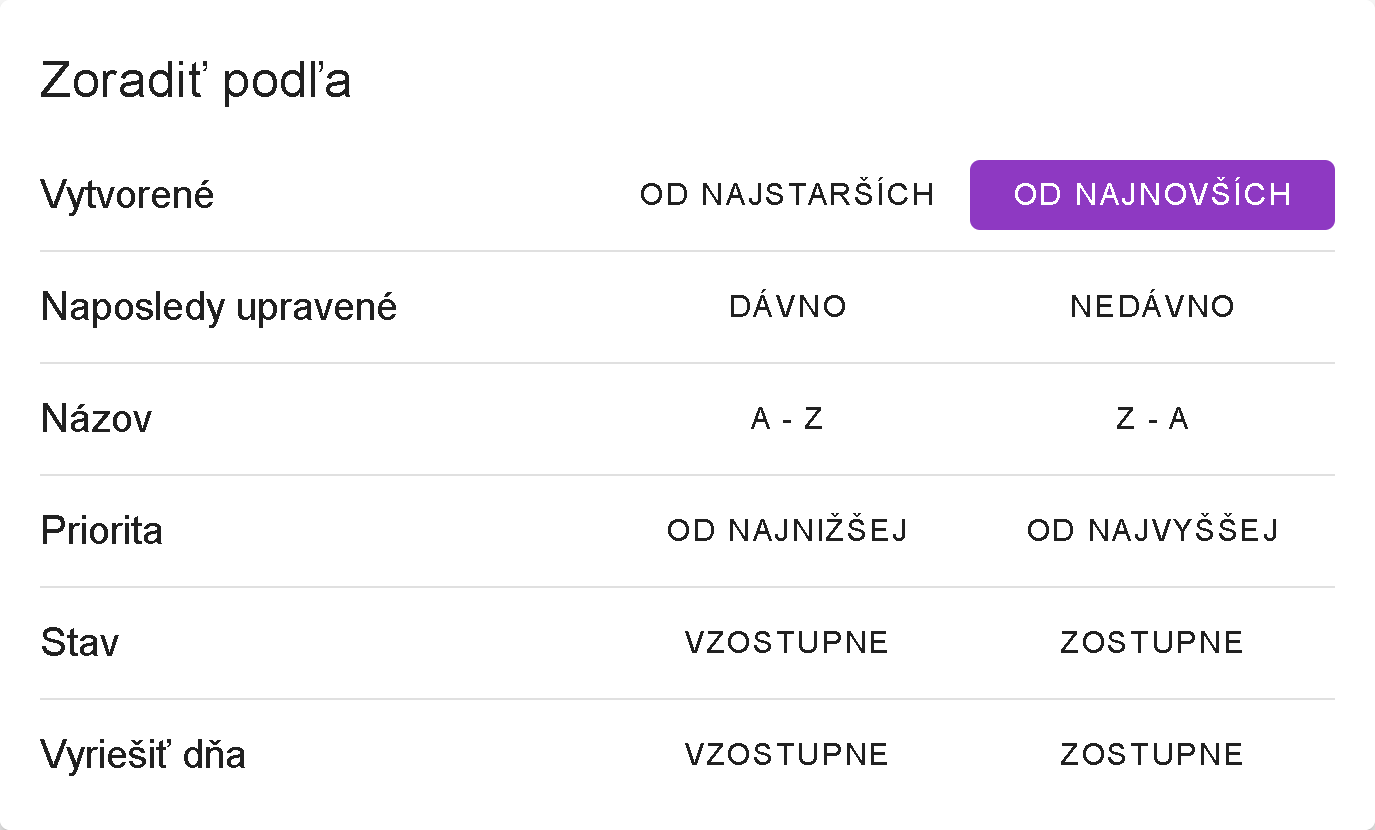1375x830 pixels.
Task: Click the Priorita row label
Action: pos(102,531)
